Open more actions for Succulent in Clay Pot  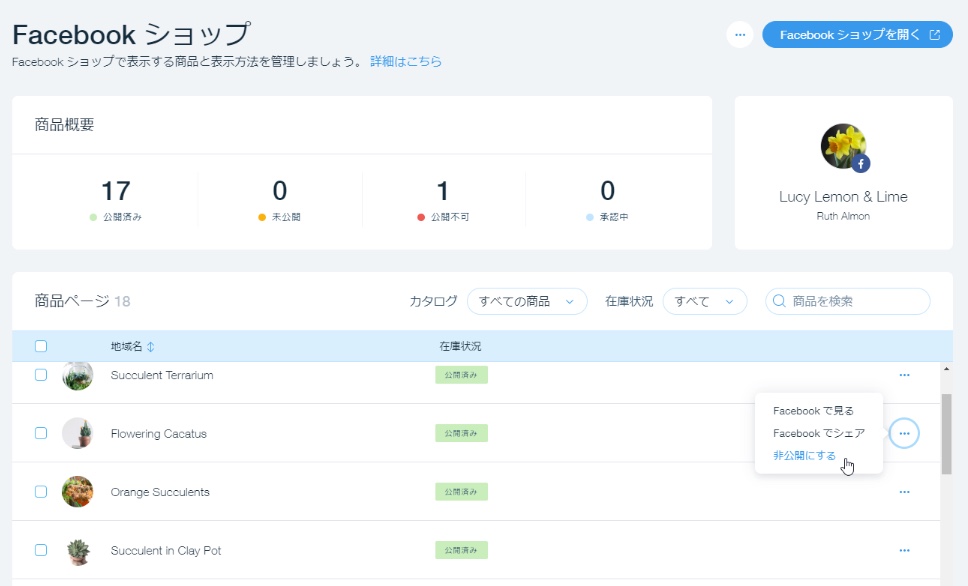point(904,551)
